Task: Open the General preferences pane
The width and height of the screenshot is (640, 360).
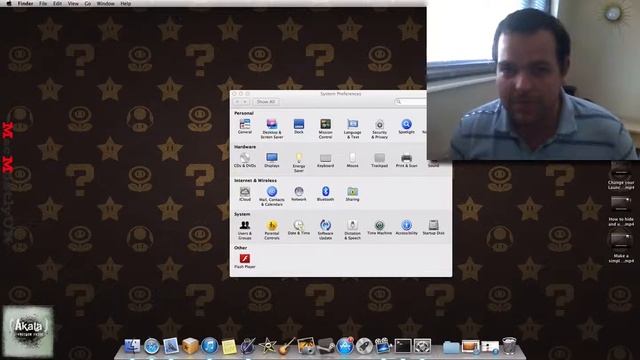Action: tap(245, 126)
